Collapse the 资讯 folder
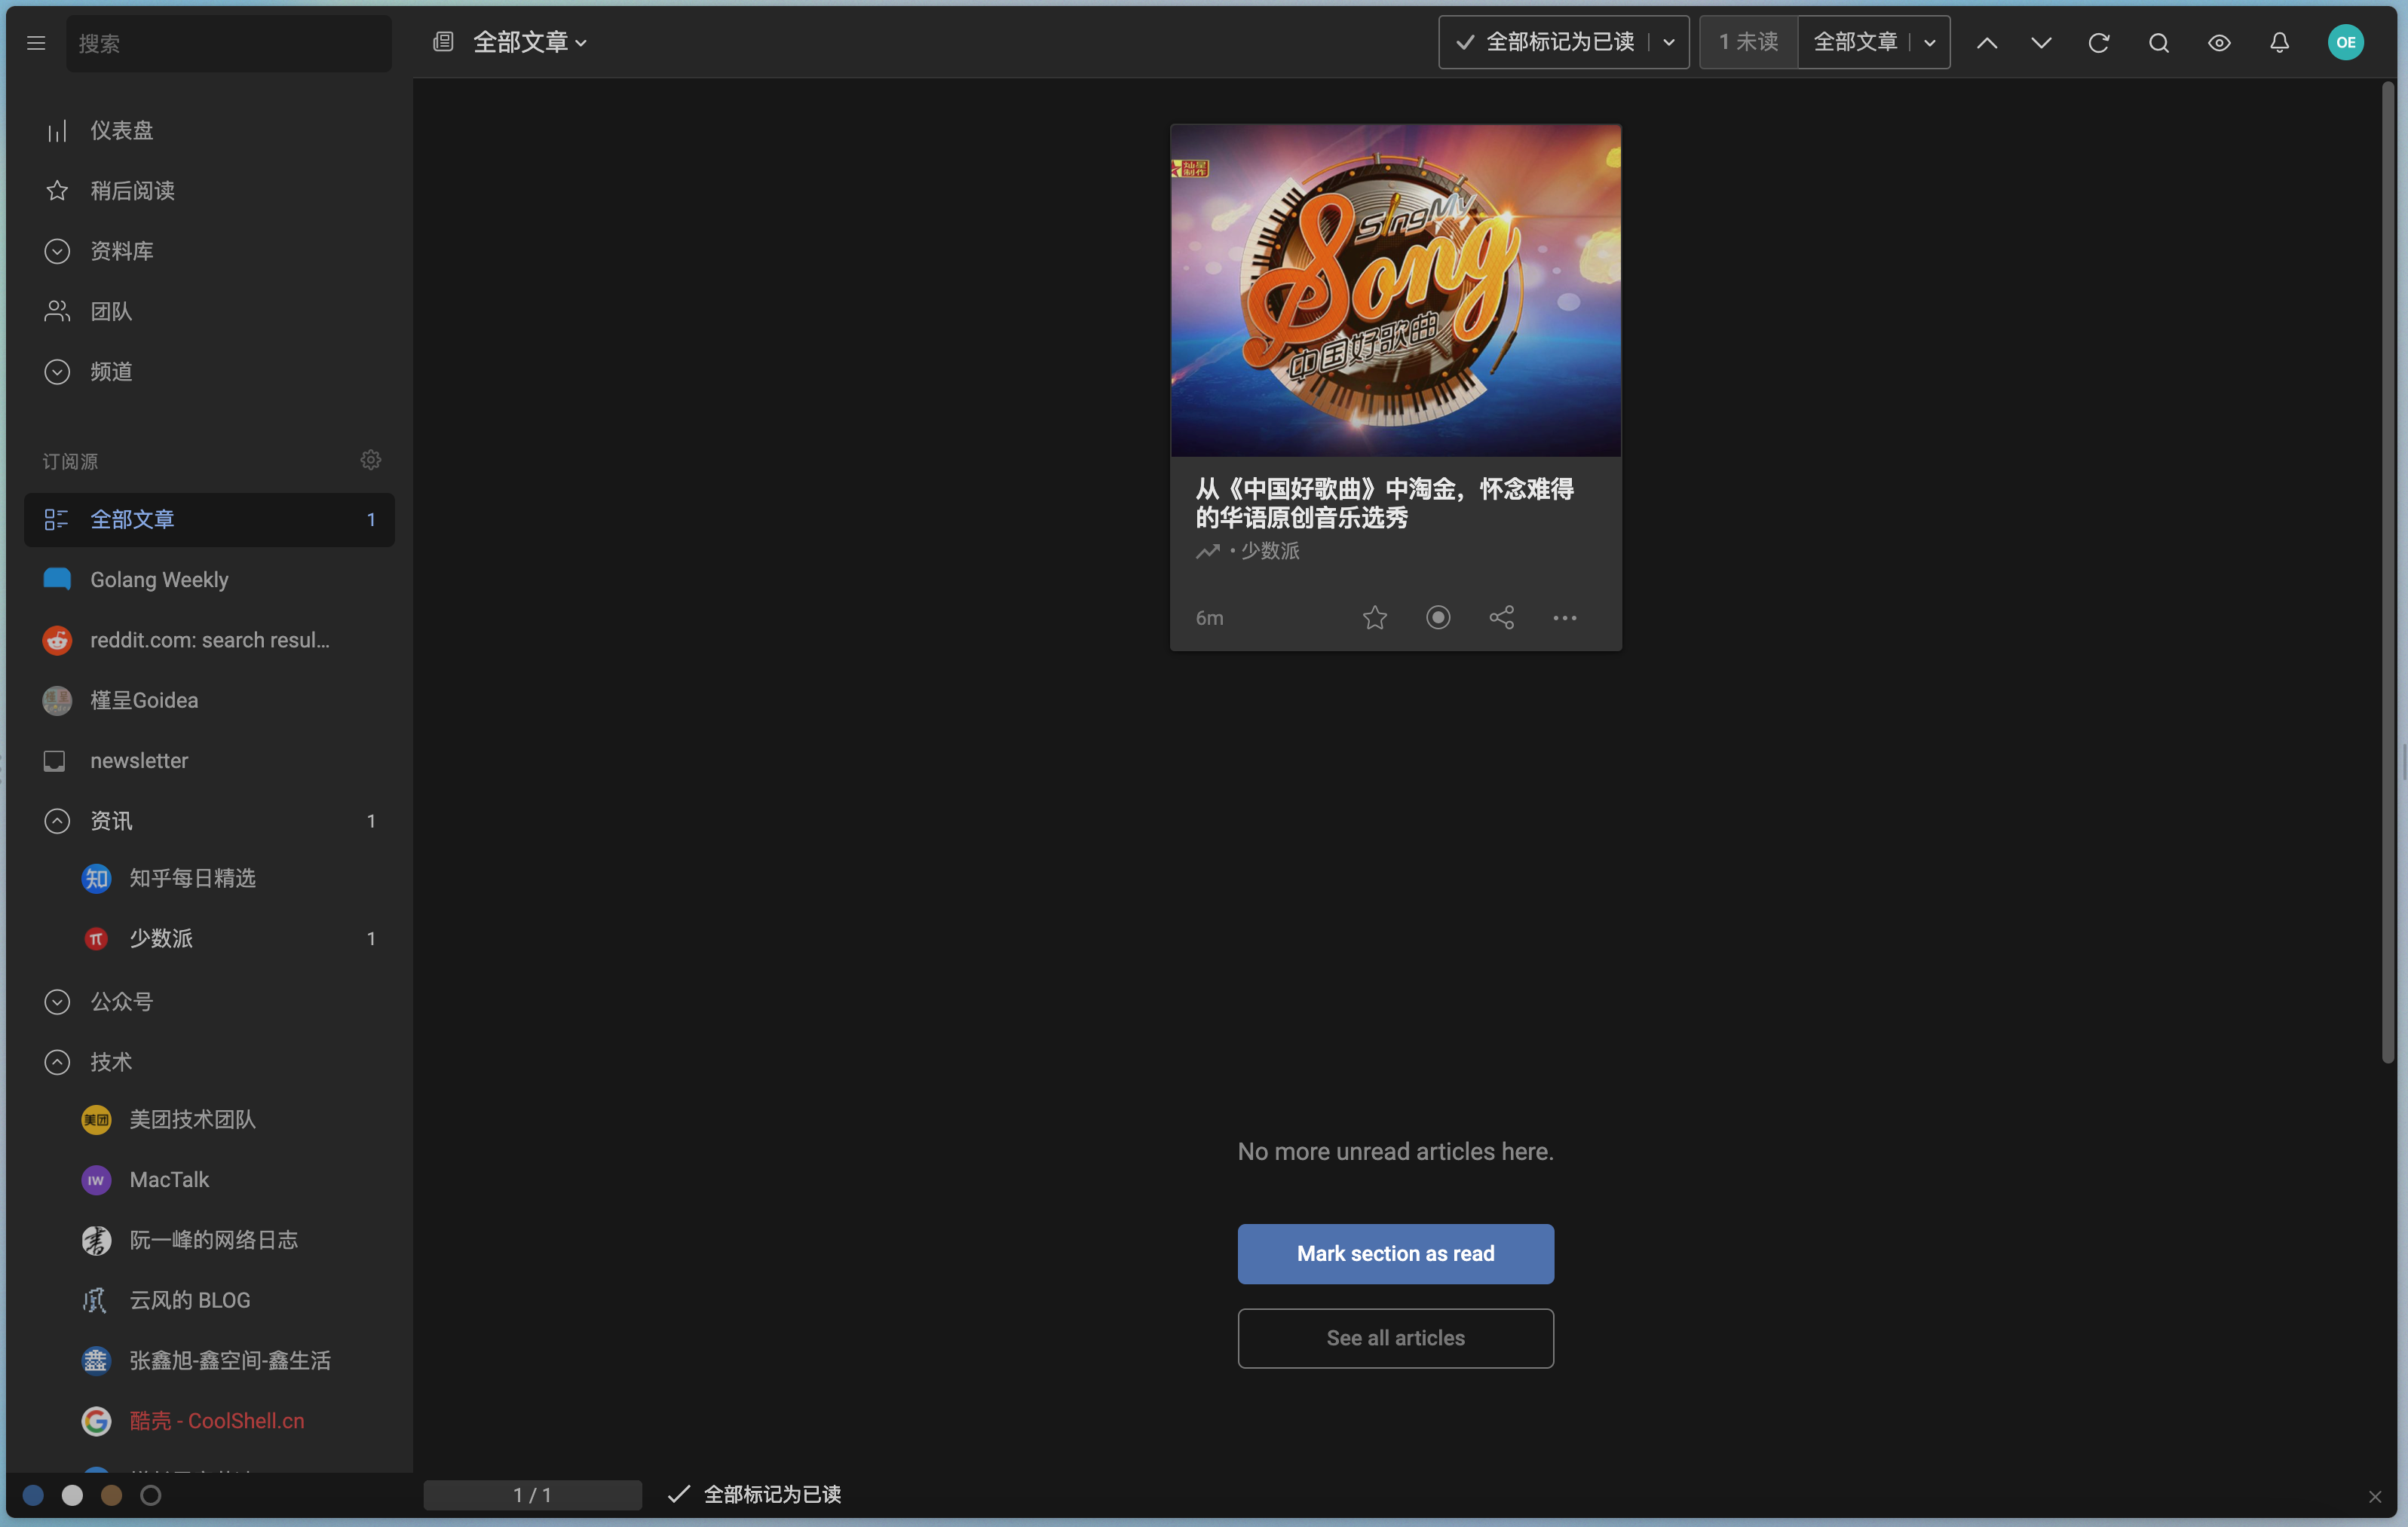2408x1527 pixels. pos(57,821)
